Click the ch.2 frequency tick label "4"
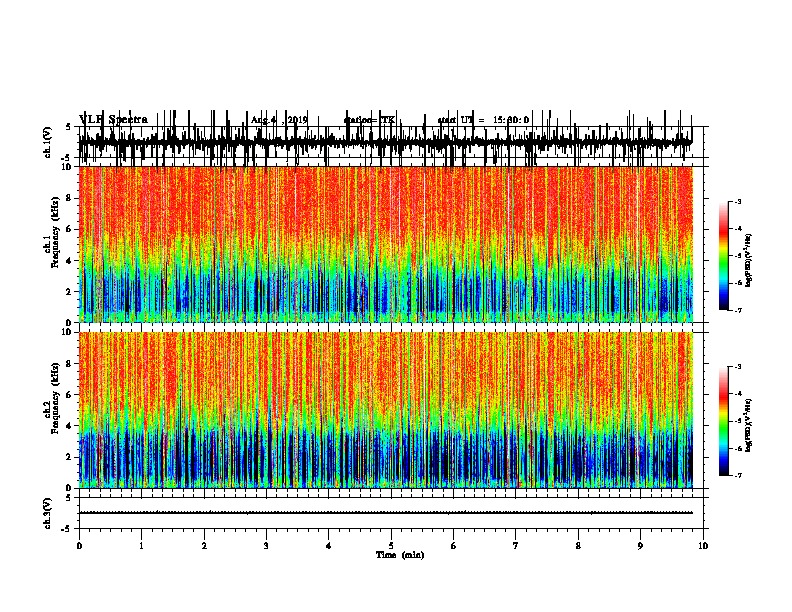This screenshot has height=612, width=792. [69, 426]
